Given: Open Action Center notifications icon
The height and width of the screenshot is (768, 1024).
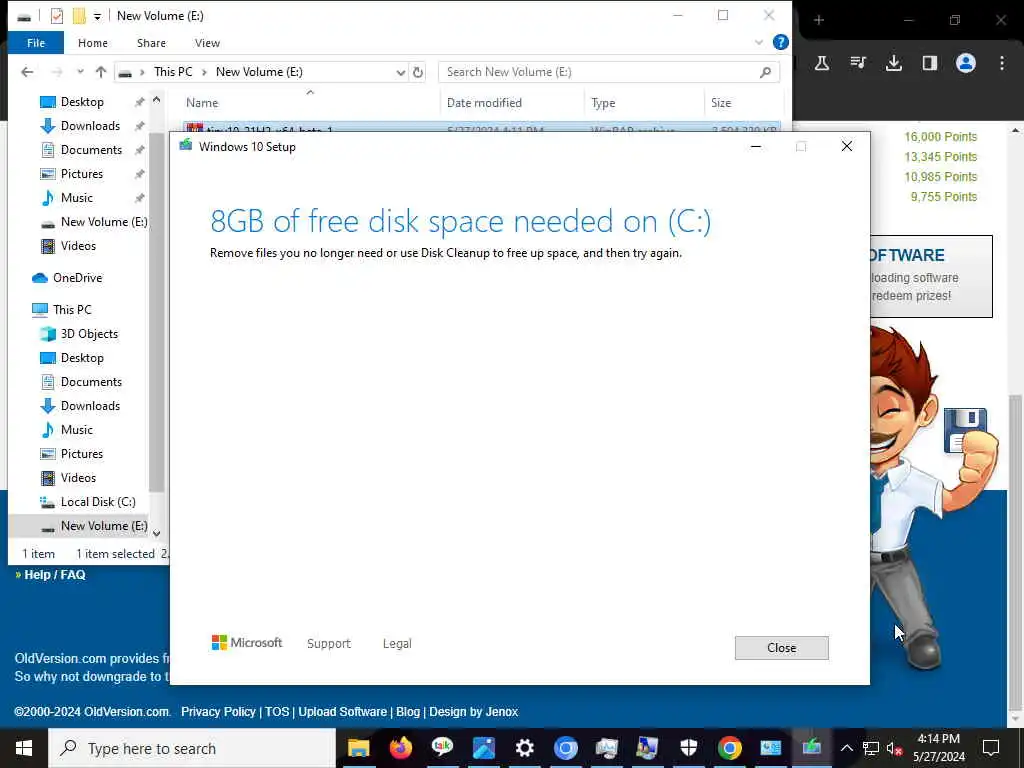Looking at the screenshot, I should tap(991, 748).
